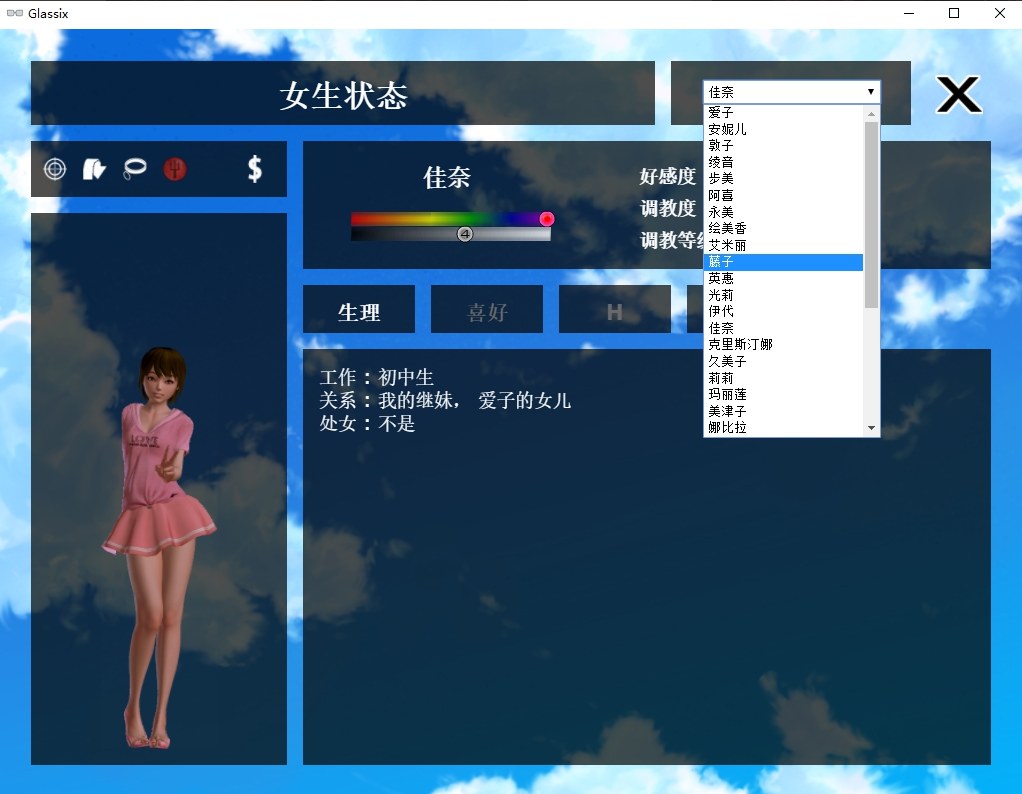Open the clothing icon

(x=94, y=169)
